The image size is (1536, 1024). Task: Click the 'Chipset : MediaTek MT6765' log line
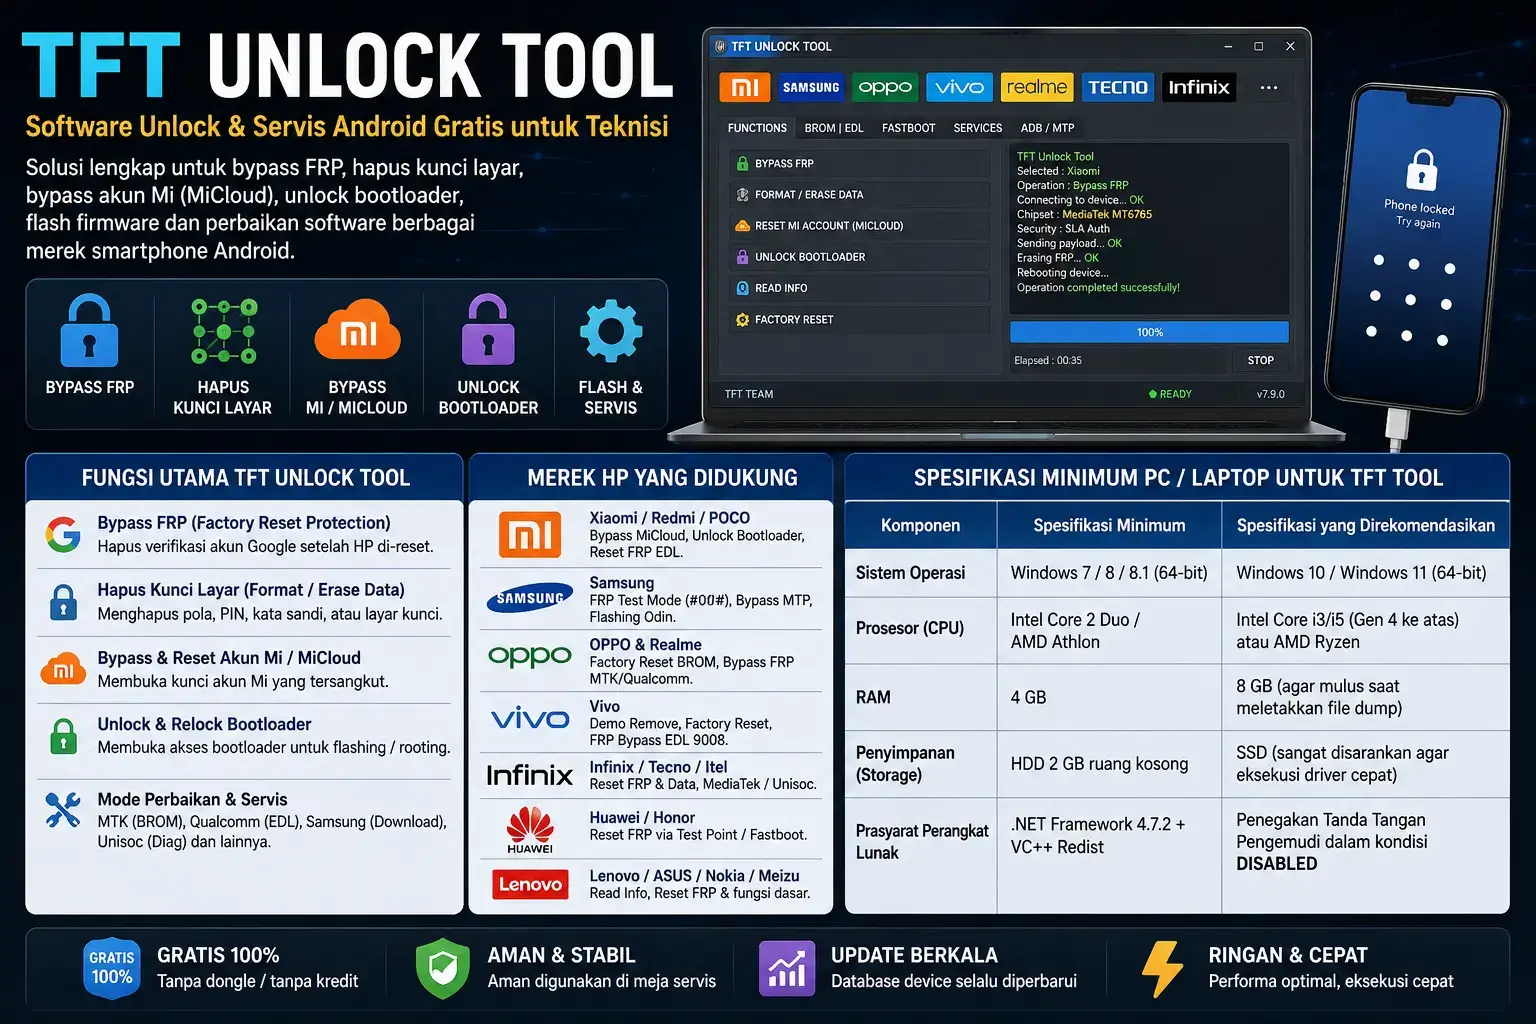pos(1084,214)
